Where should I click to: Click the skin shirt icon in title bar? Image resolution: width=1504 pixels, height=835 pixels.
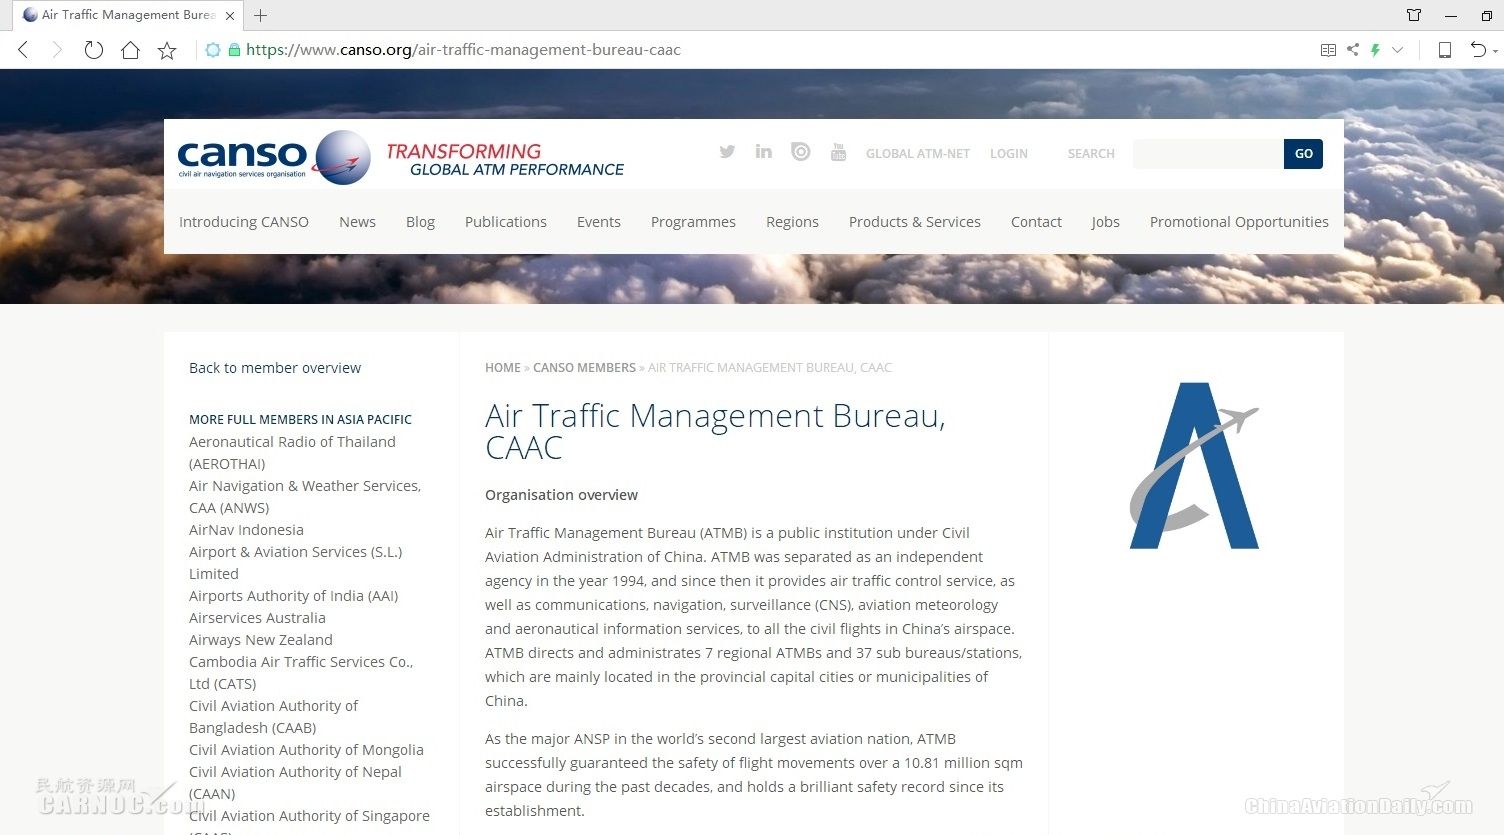1414,15
